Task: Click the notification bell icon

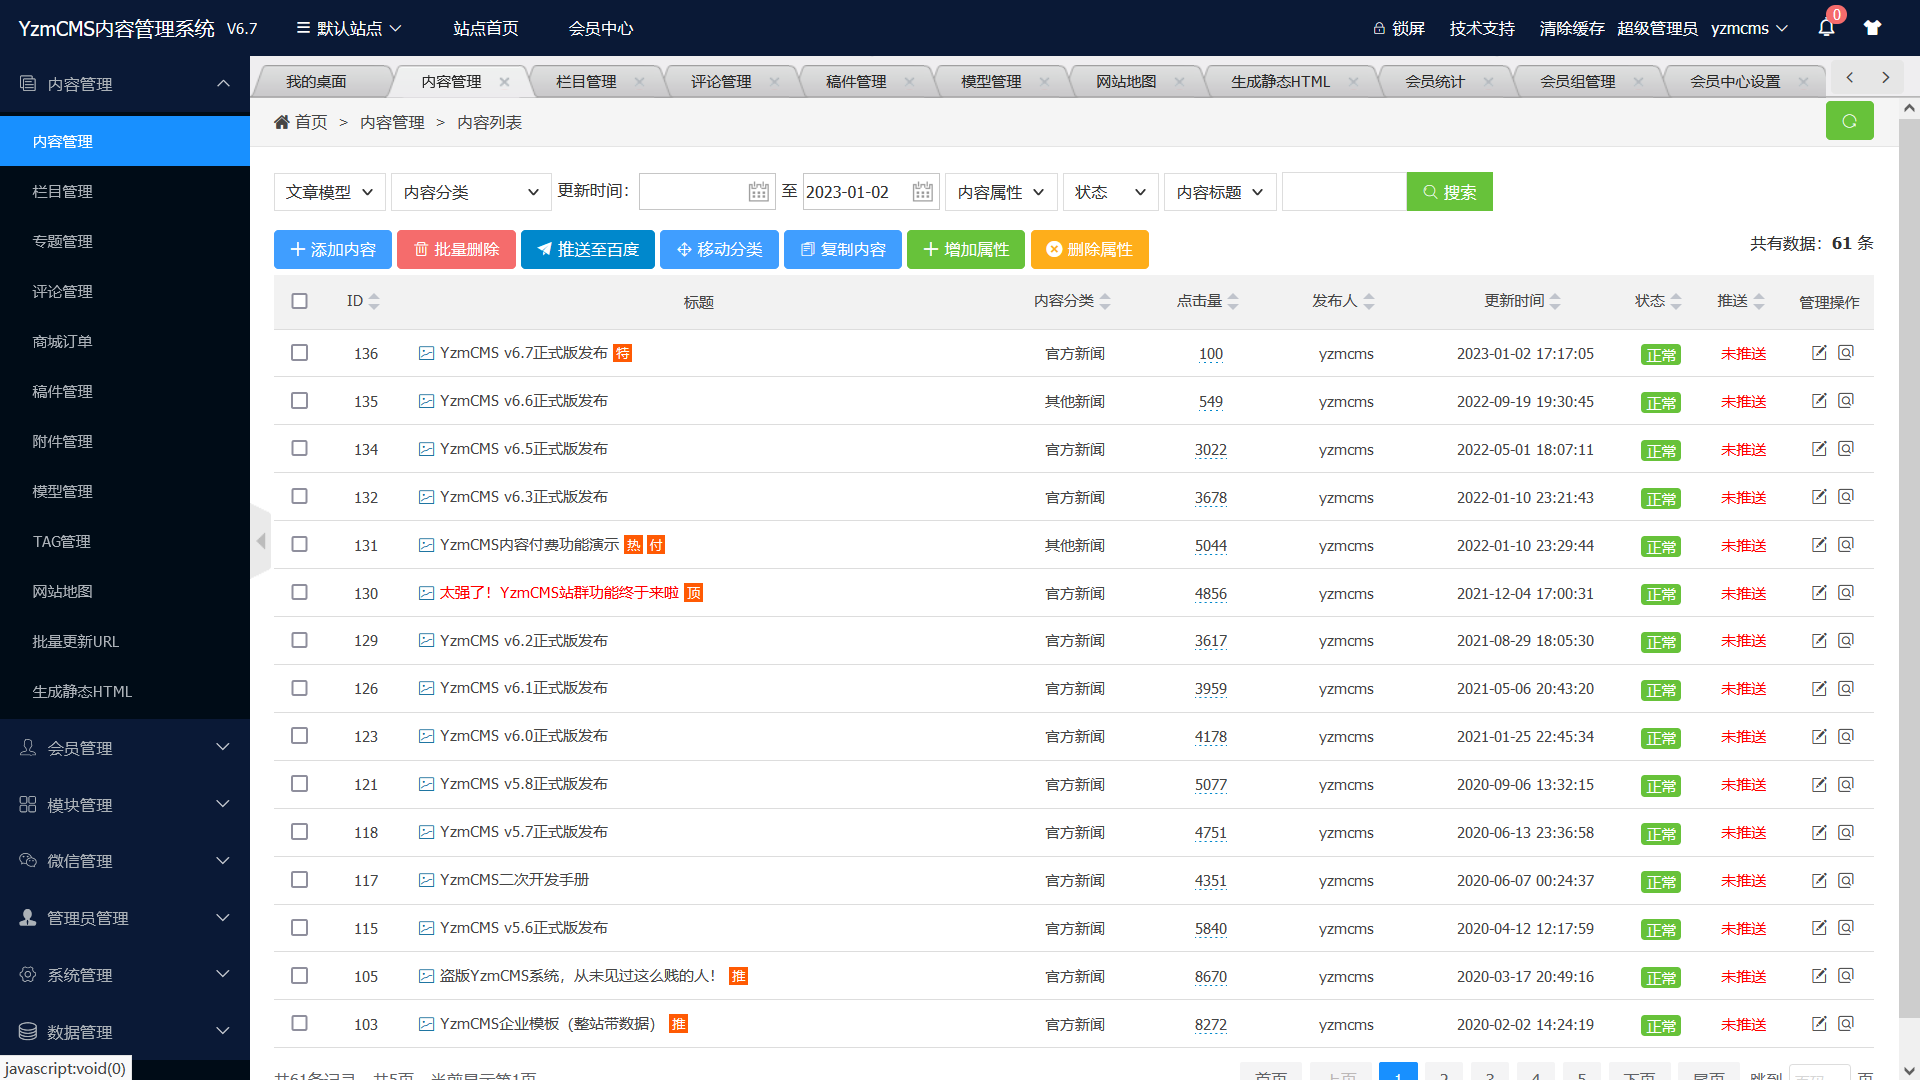Action: click(1826, 28)
